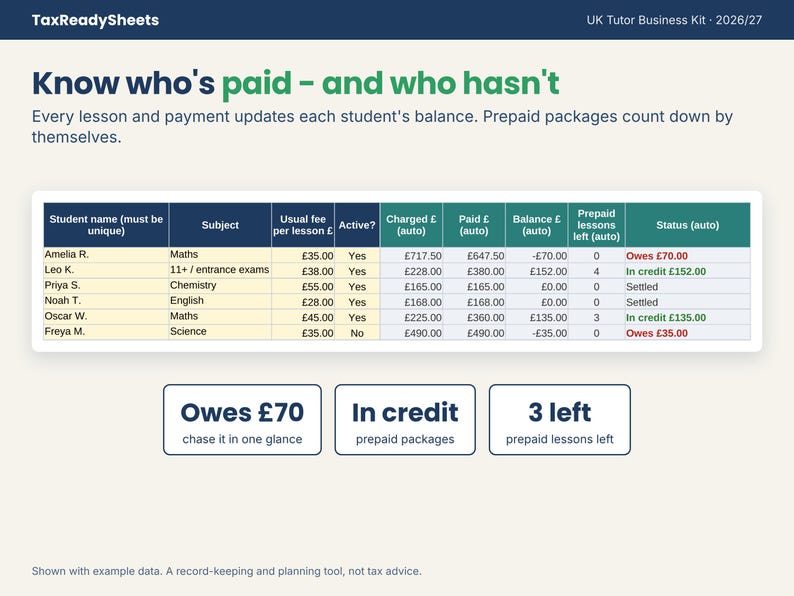Click the £28.00 fee cell
794x596 pixels.
pos(303,302)
